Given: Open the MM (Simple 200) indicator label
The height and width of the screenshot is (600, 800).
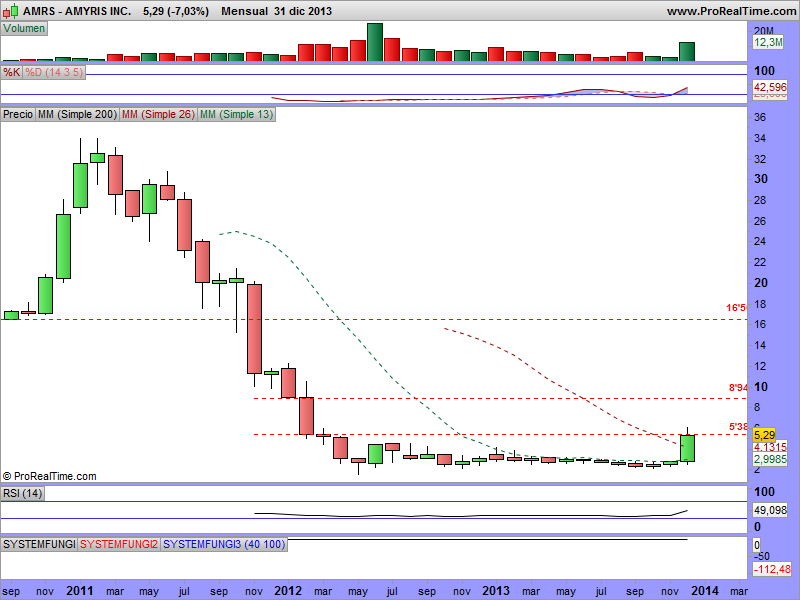Looking at the screenshot, I should 77,114.
